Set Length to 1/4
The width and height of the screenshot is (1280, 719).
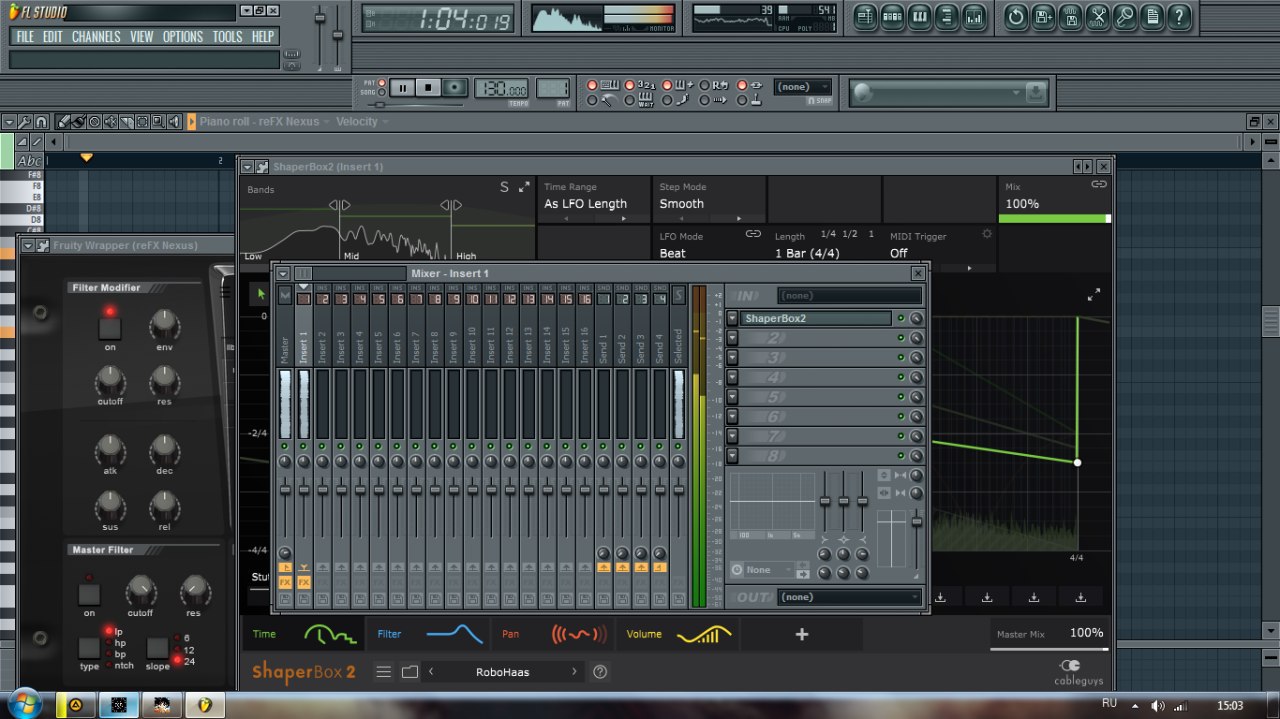pos(828,234)
